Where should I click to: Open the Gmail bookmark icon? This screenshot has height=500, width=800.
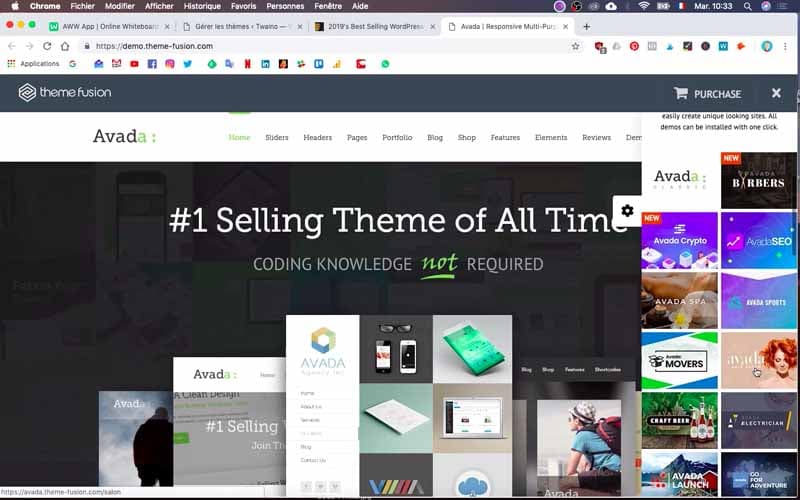click(x=116, y=64)
